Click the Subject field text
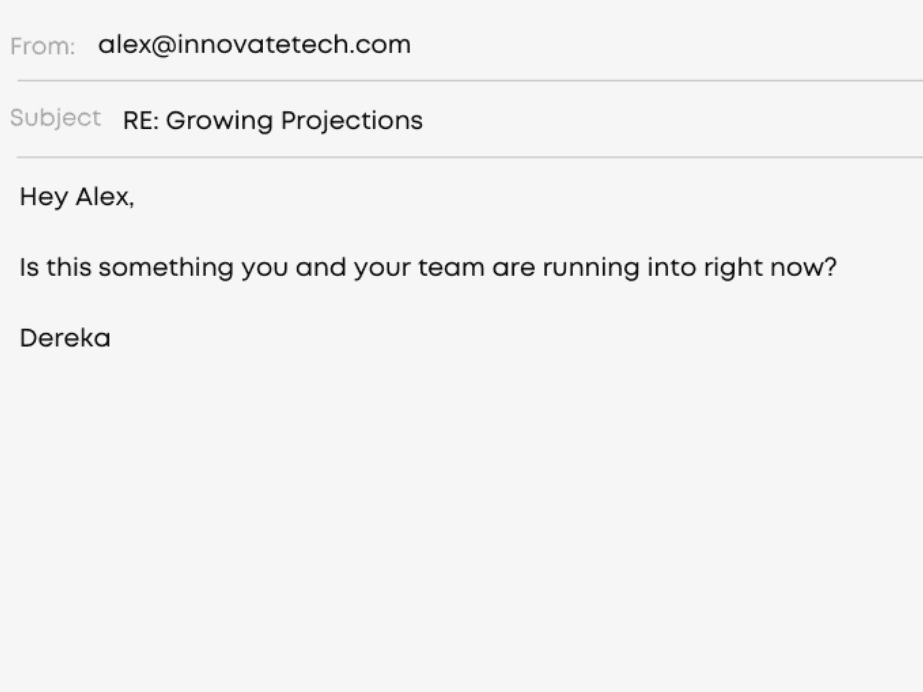The width and height of the screenshot is (923, 692). pyautogui.click(x=273, y=121)
